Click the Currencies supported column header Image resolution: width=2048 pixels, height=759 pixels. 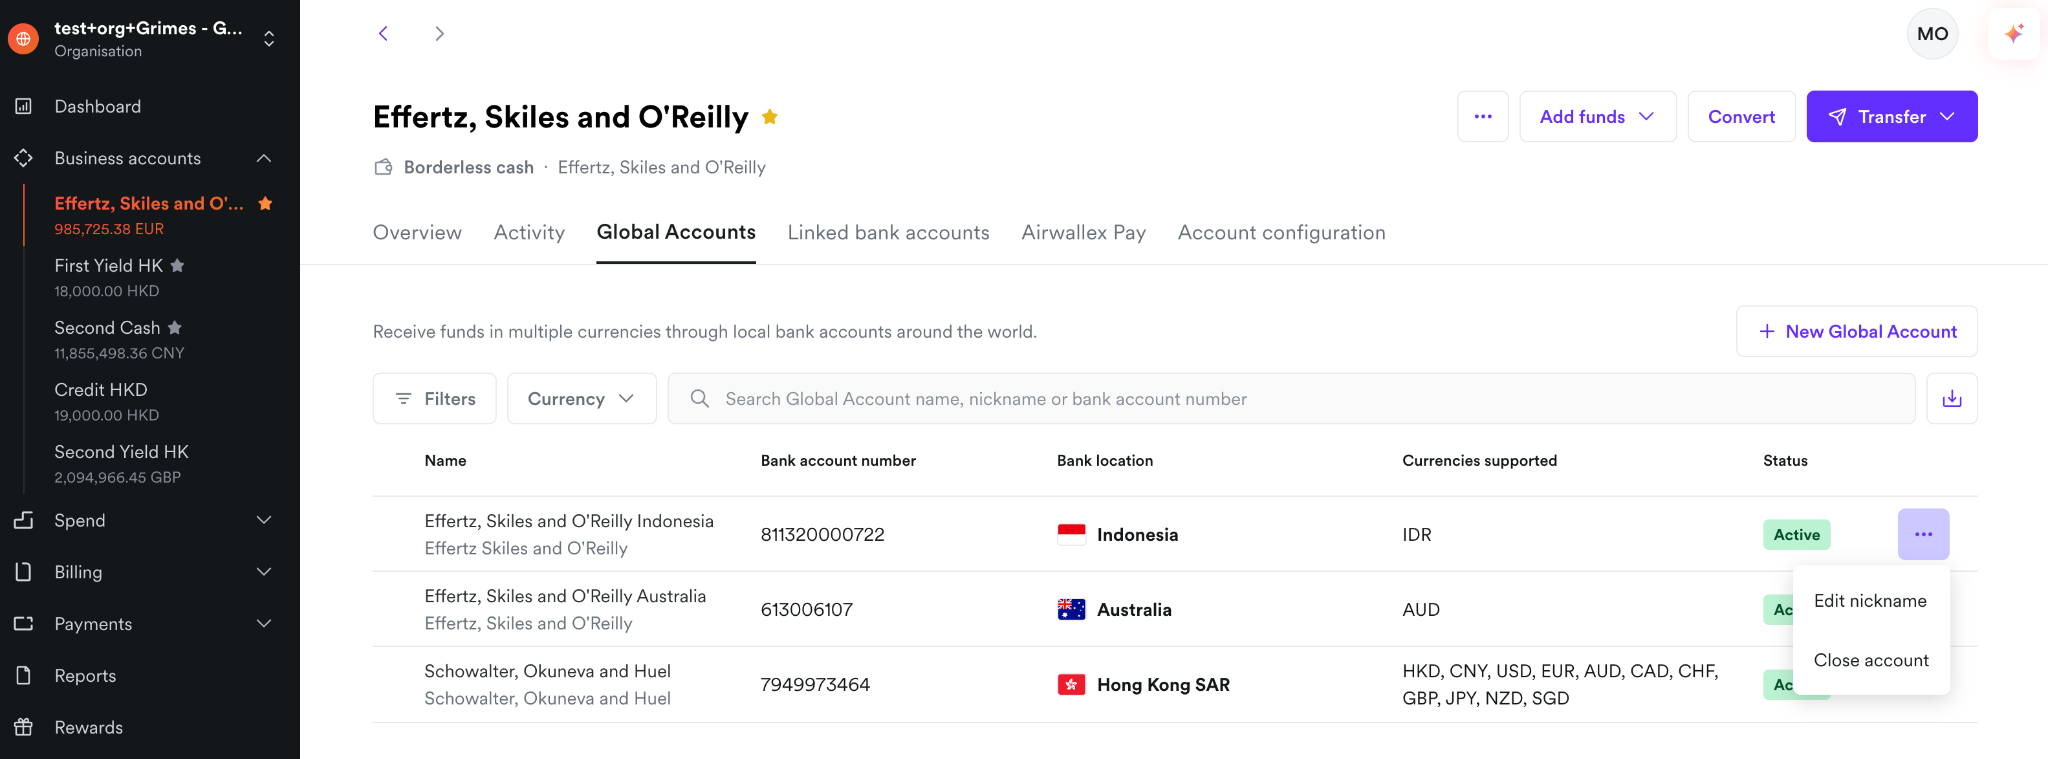point(1479,460)
